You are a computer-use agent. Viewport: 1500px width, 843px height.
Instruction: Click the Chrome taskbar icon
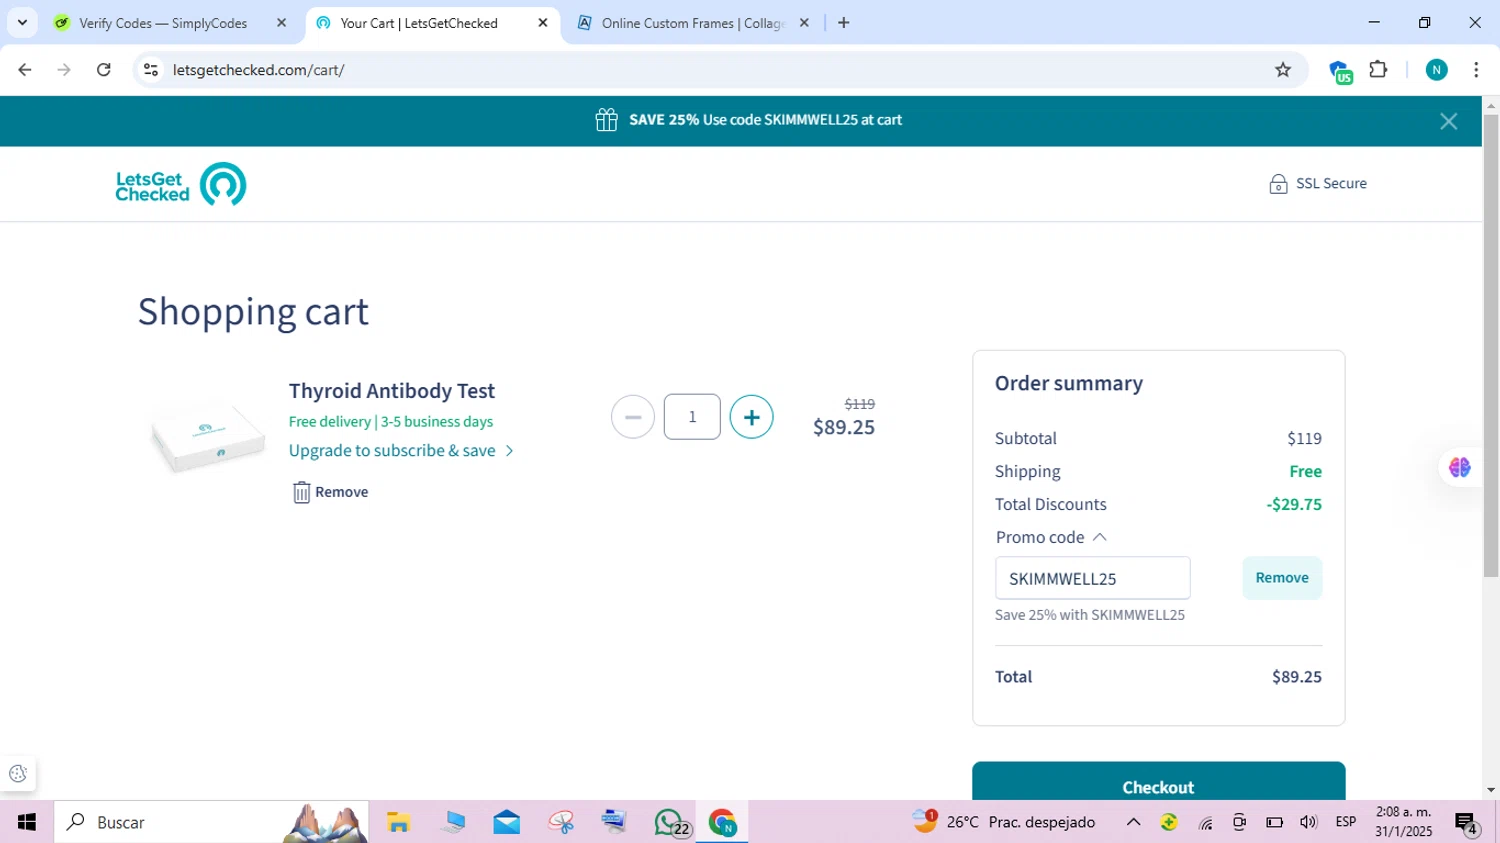click(x=723, y=822)
